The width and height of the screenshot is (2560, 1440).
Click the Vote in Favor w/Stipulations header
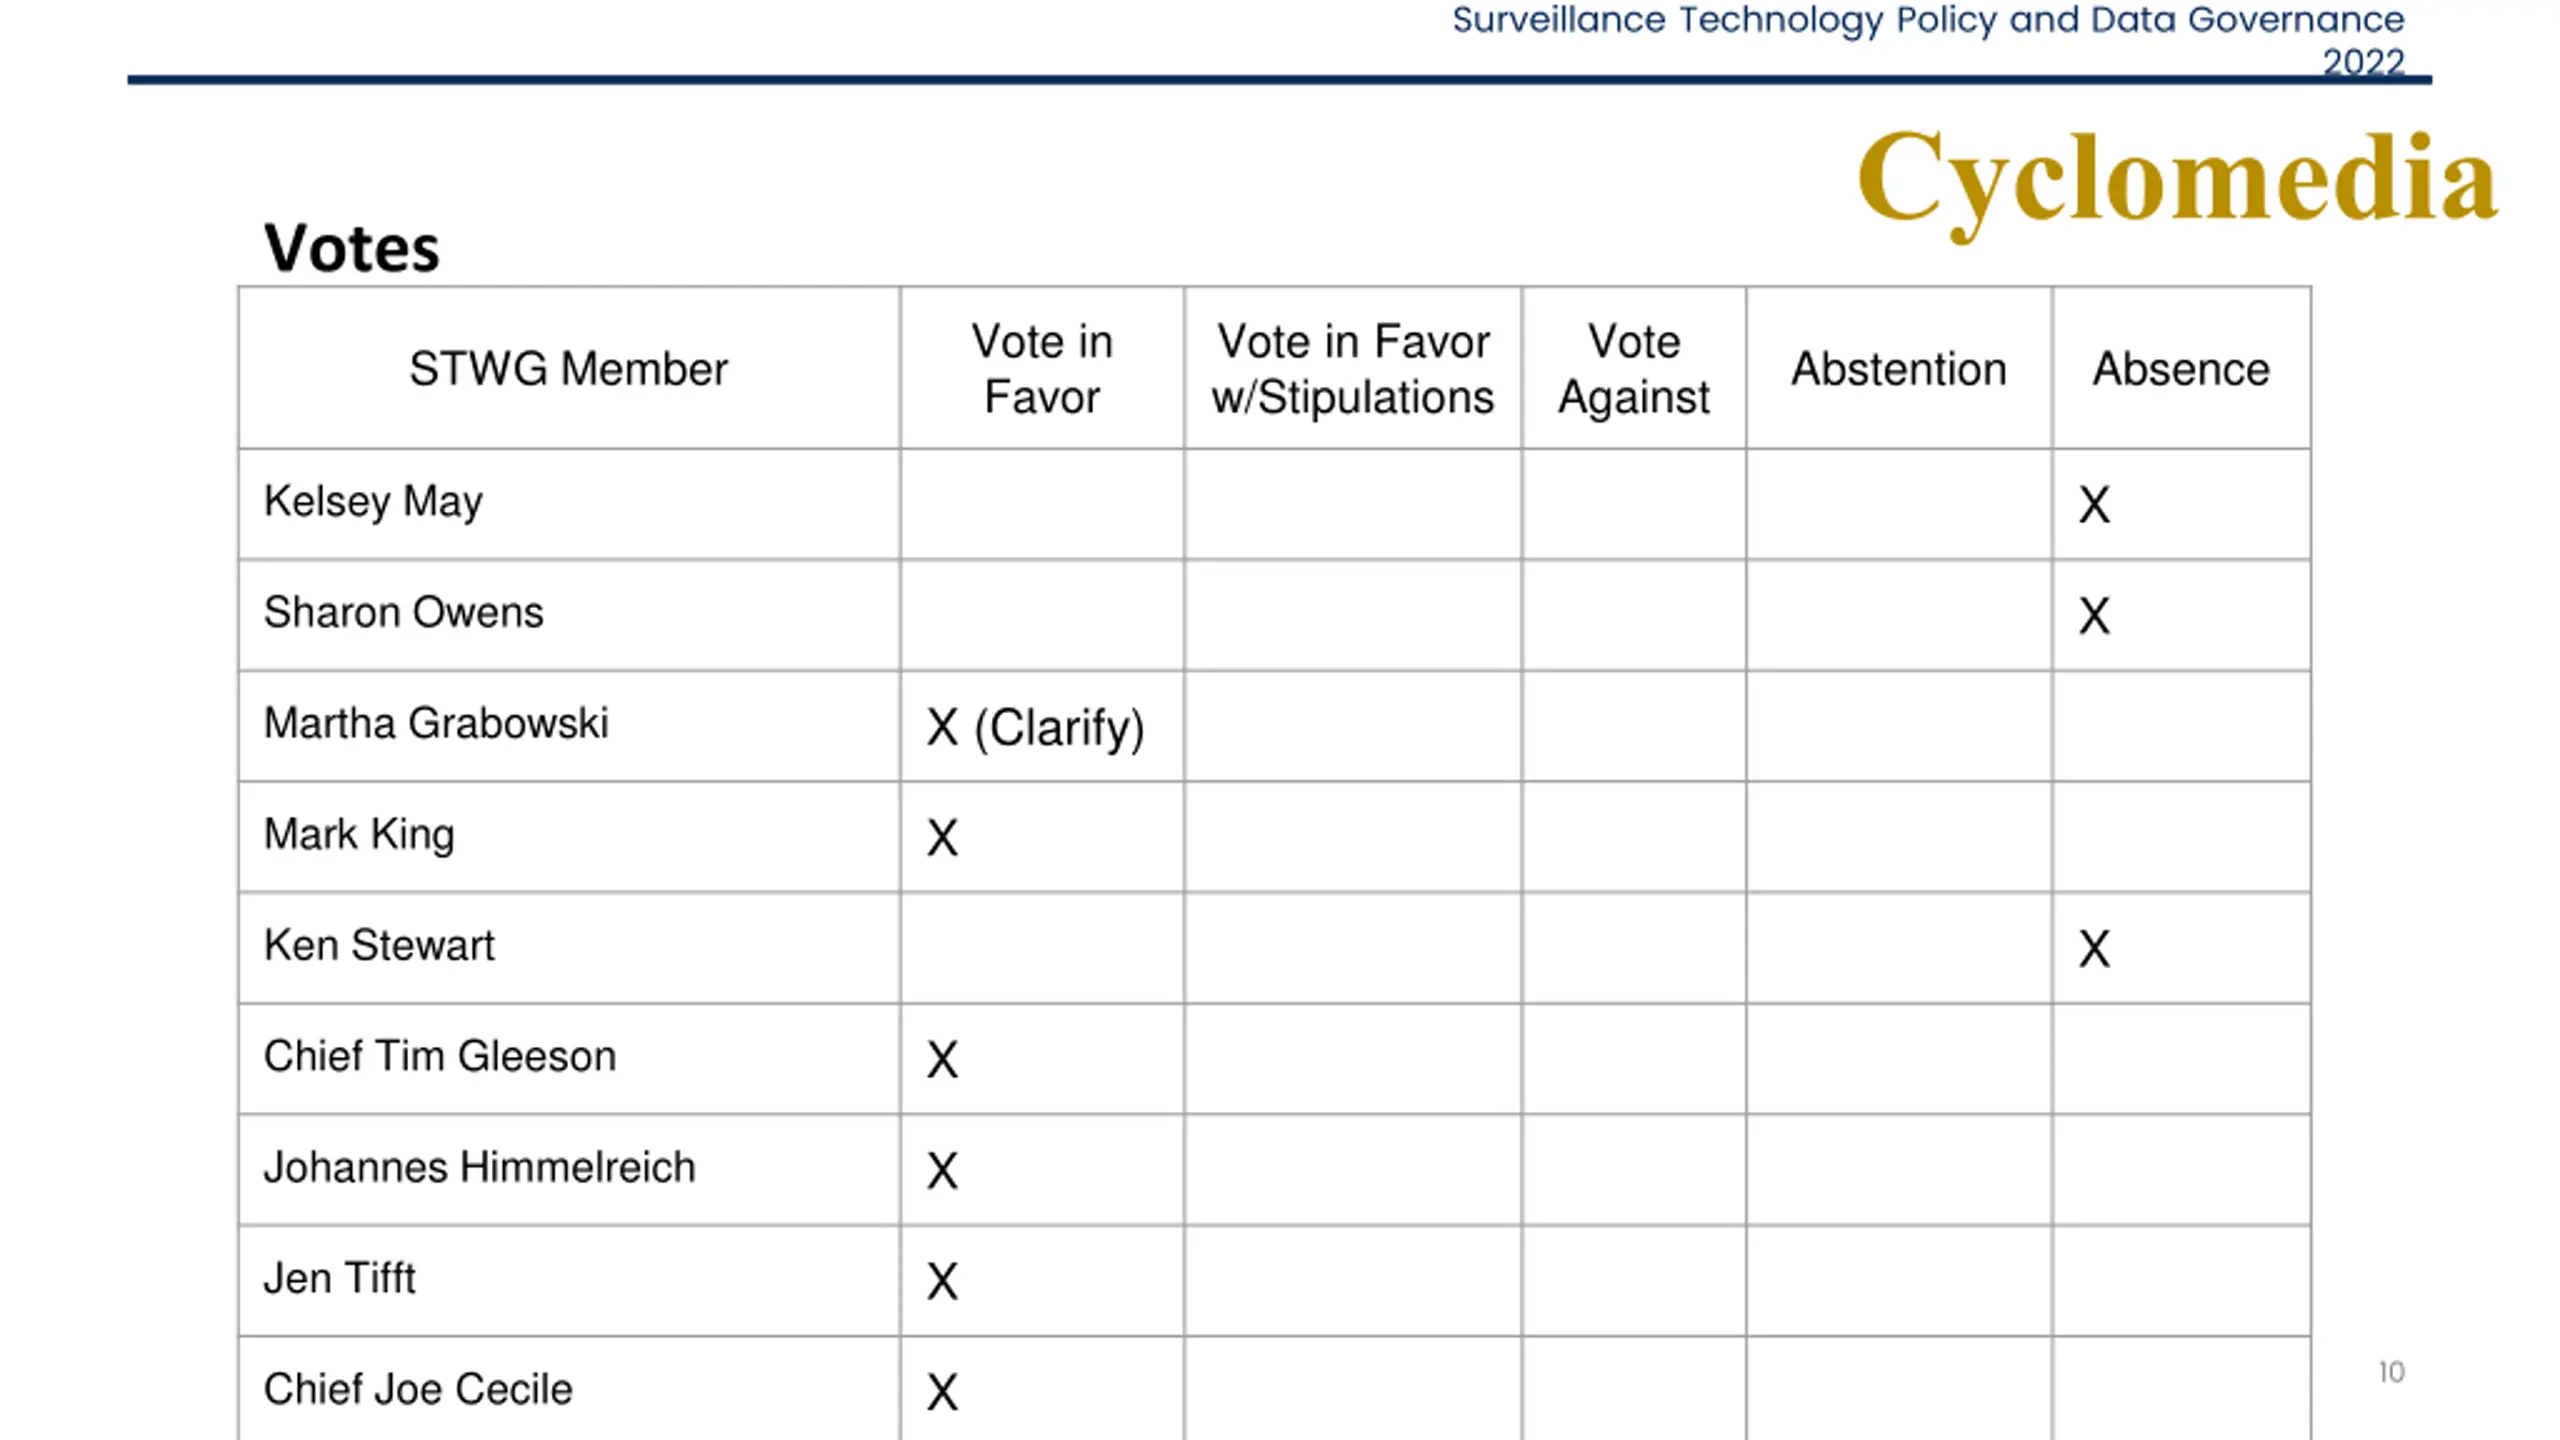(1352, 369)
